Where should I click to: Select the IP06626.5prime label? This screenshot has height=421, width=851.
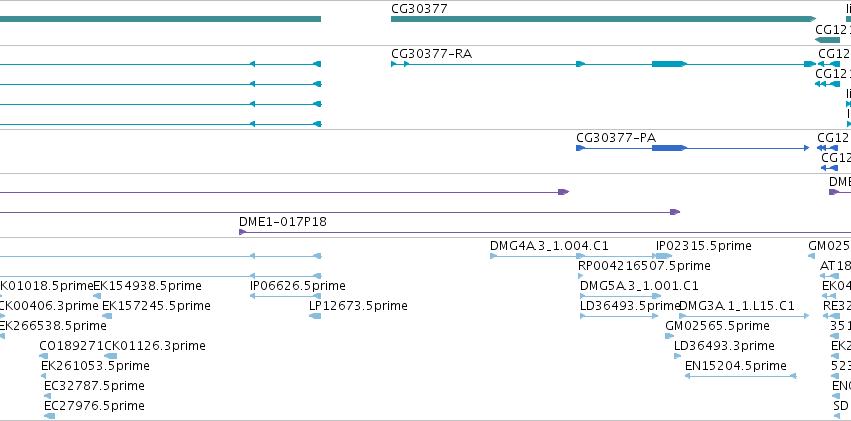click(x=297, y=286)
